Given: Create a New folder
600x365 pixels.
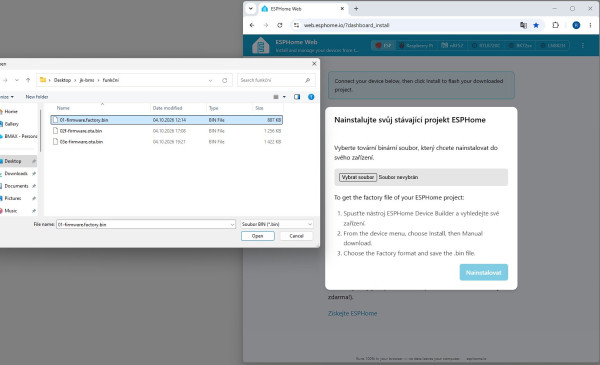Looking at the screenshot, I should tap(37, 97).
